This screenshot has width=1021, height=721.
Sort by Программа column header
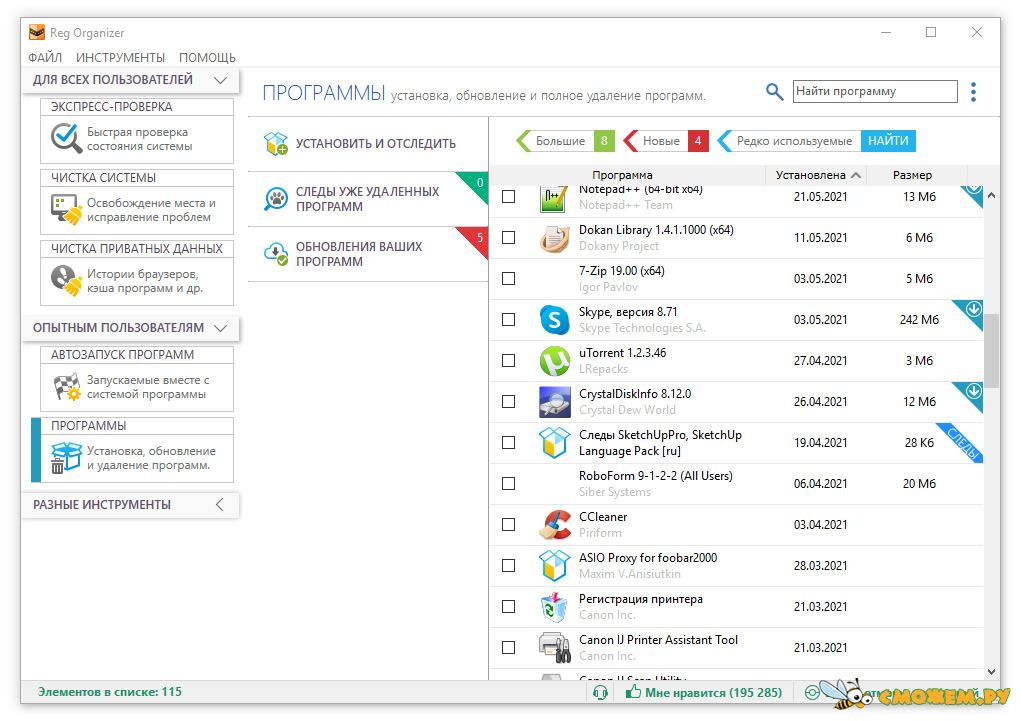[622, 175]
